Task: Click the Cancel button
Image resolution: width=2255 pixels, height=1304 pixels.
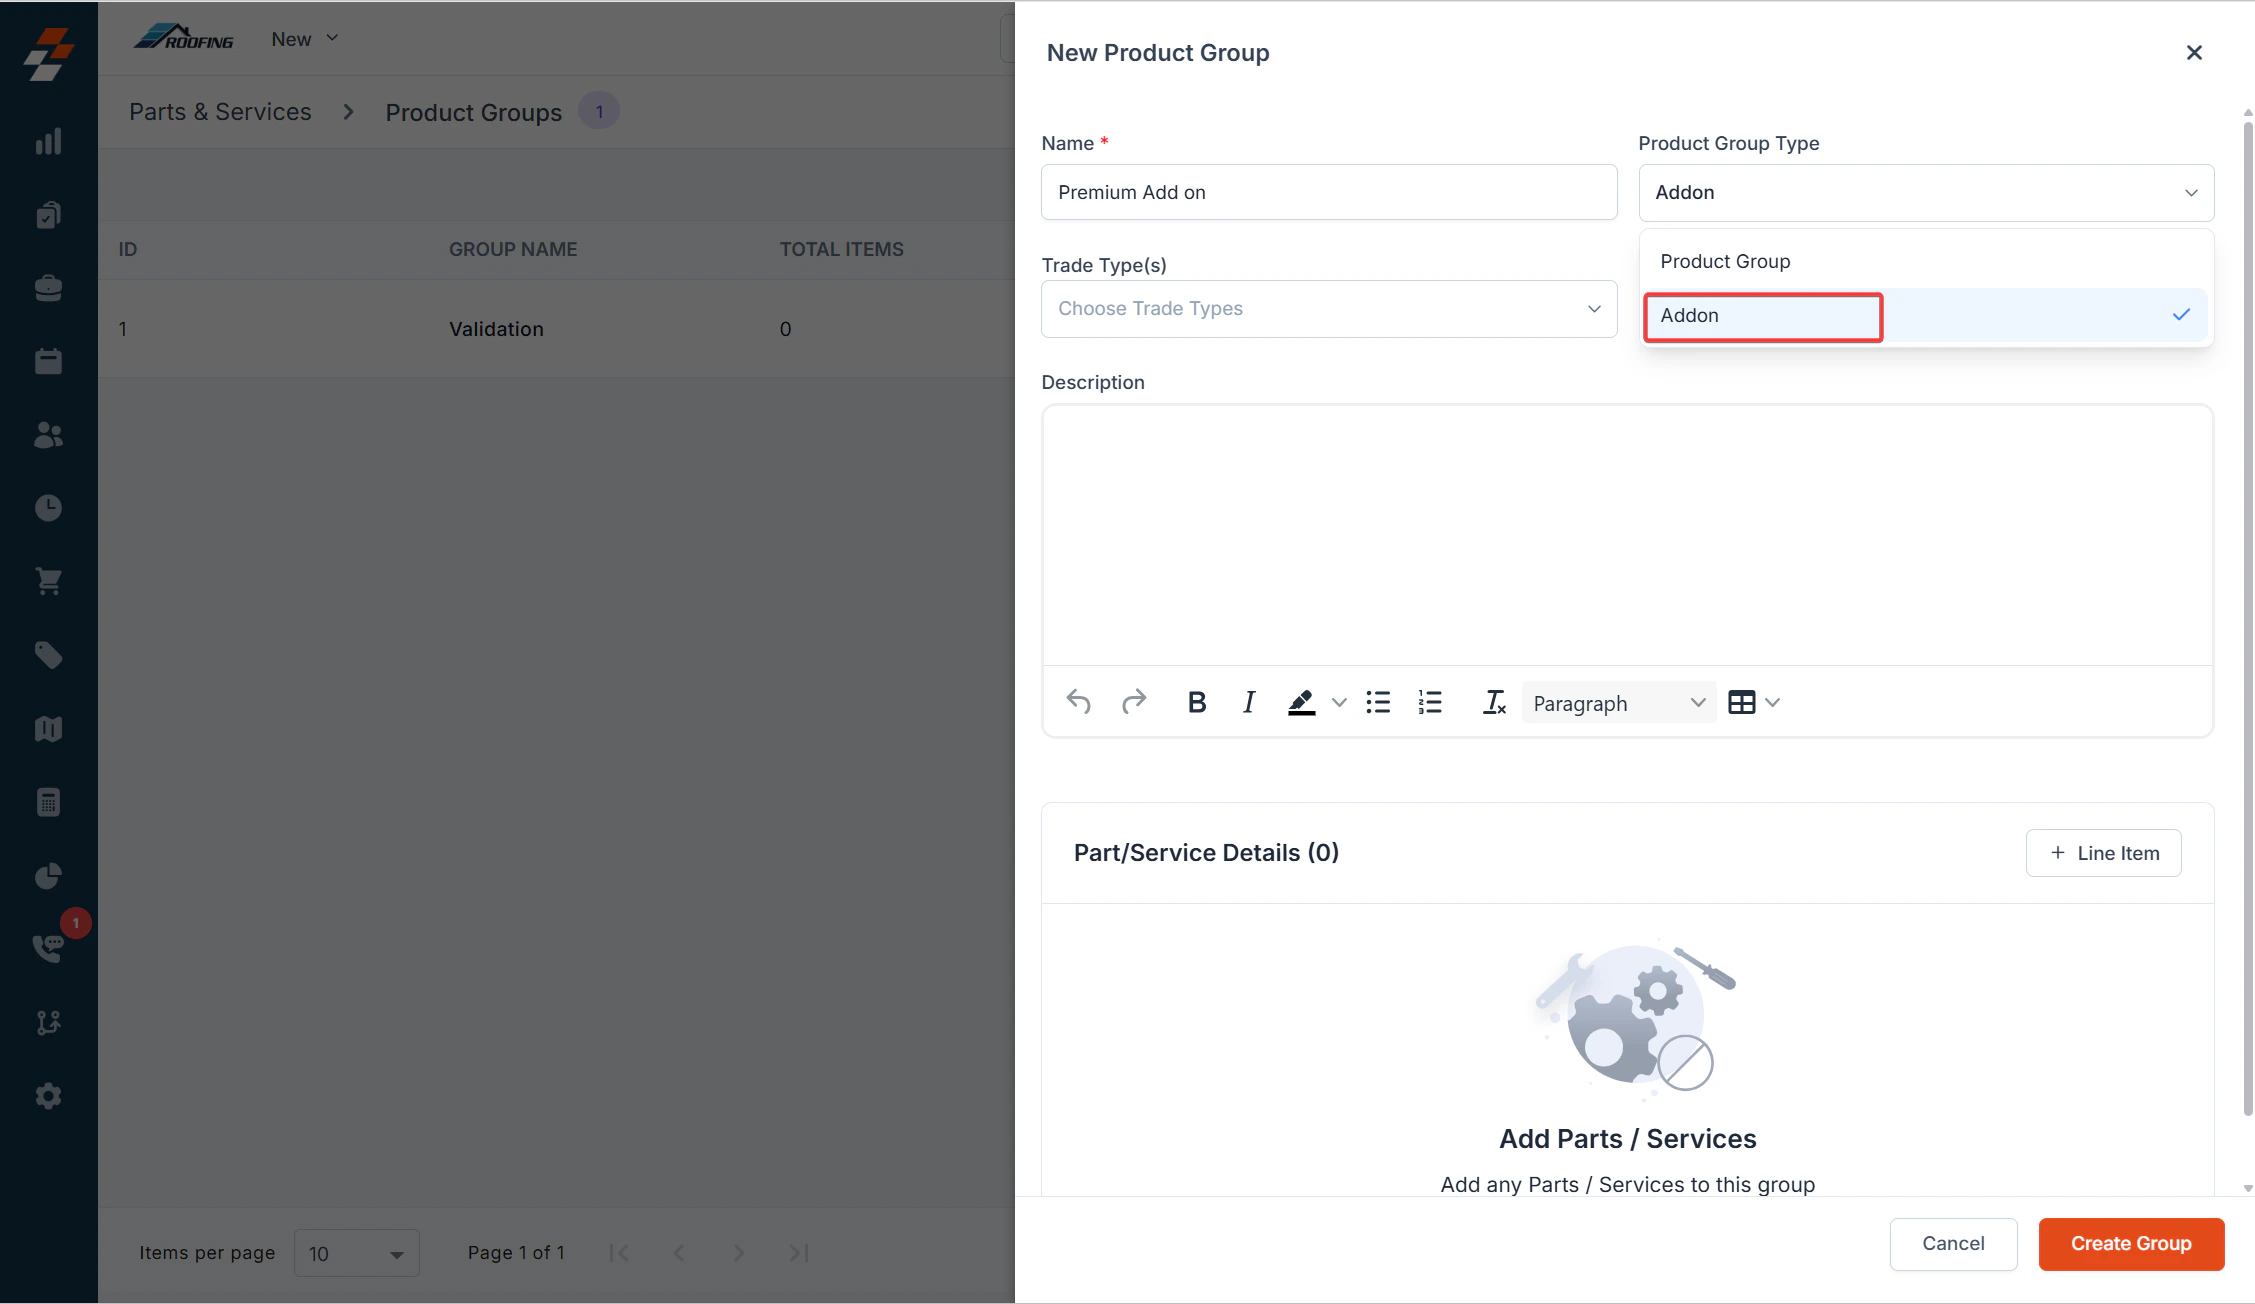Action: pyautogui.click(x=1952, y=1244)
